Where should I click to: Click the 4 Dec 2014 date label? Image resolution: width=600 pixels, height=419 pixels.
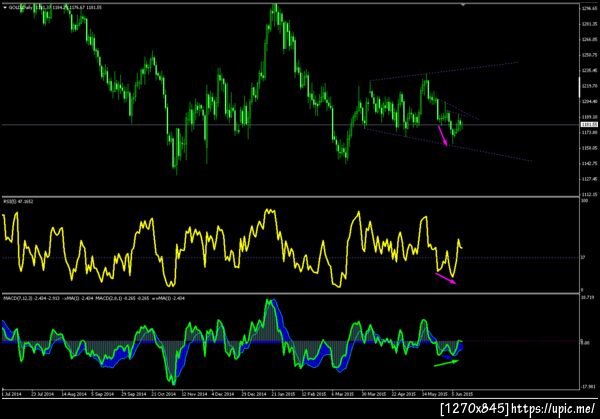pos(223,394)
